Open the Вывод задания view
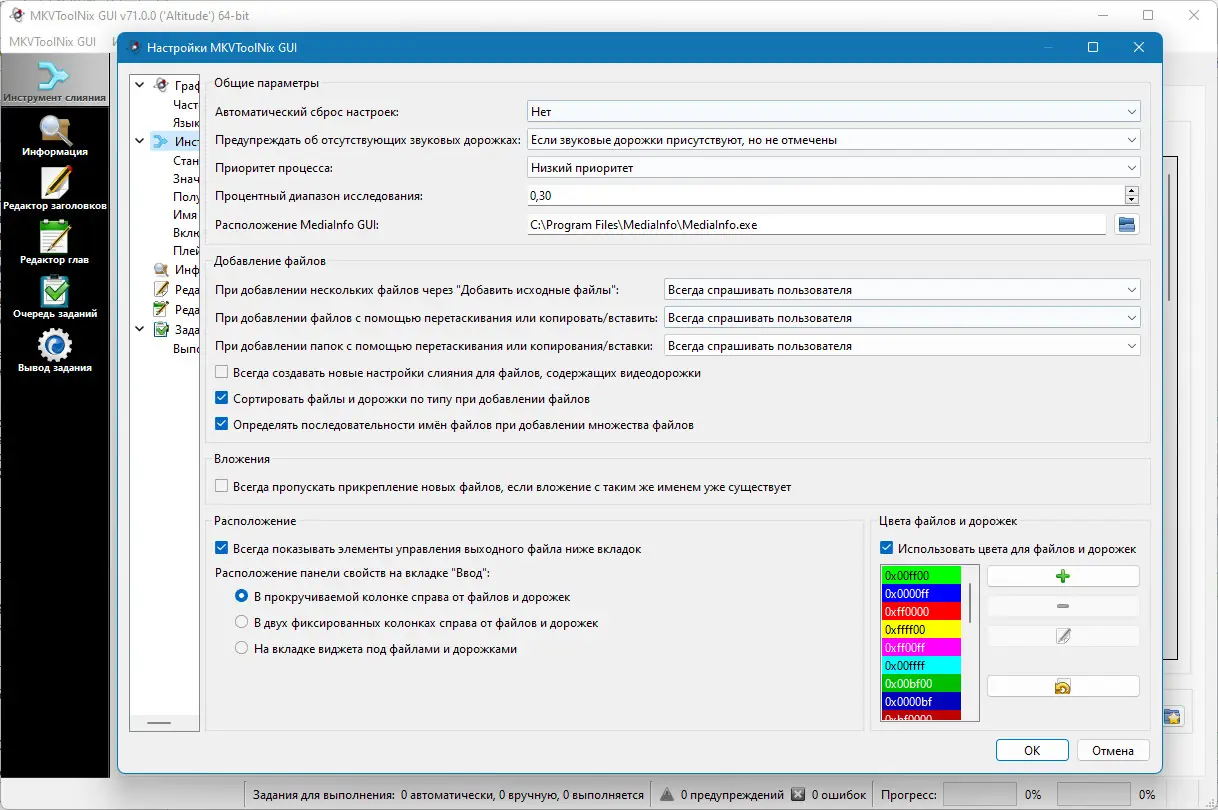 pyautogui.click(x=55, y=352)
